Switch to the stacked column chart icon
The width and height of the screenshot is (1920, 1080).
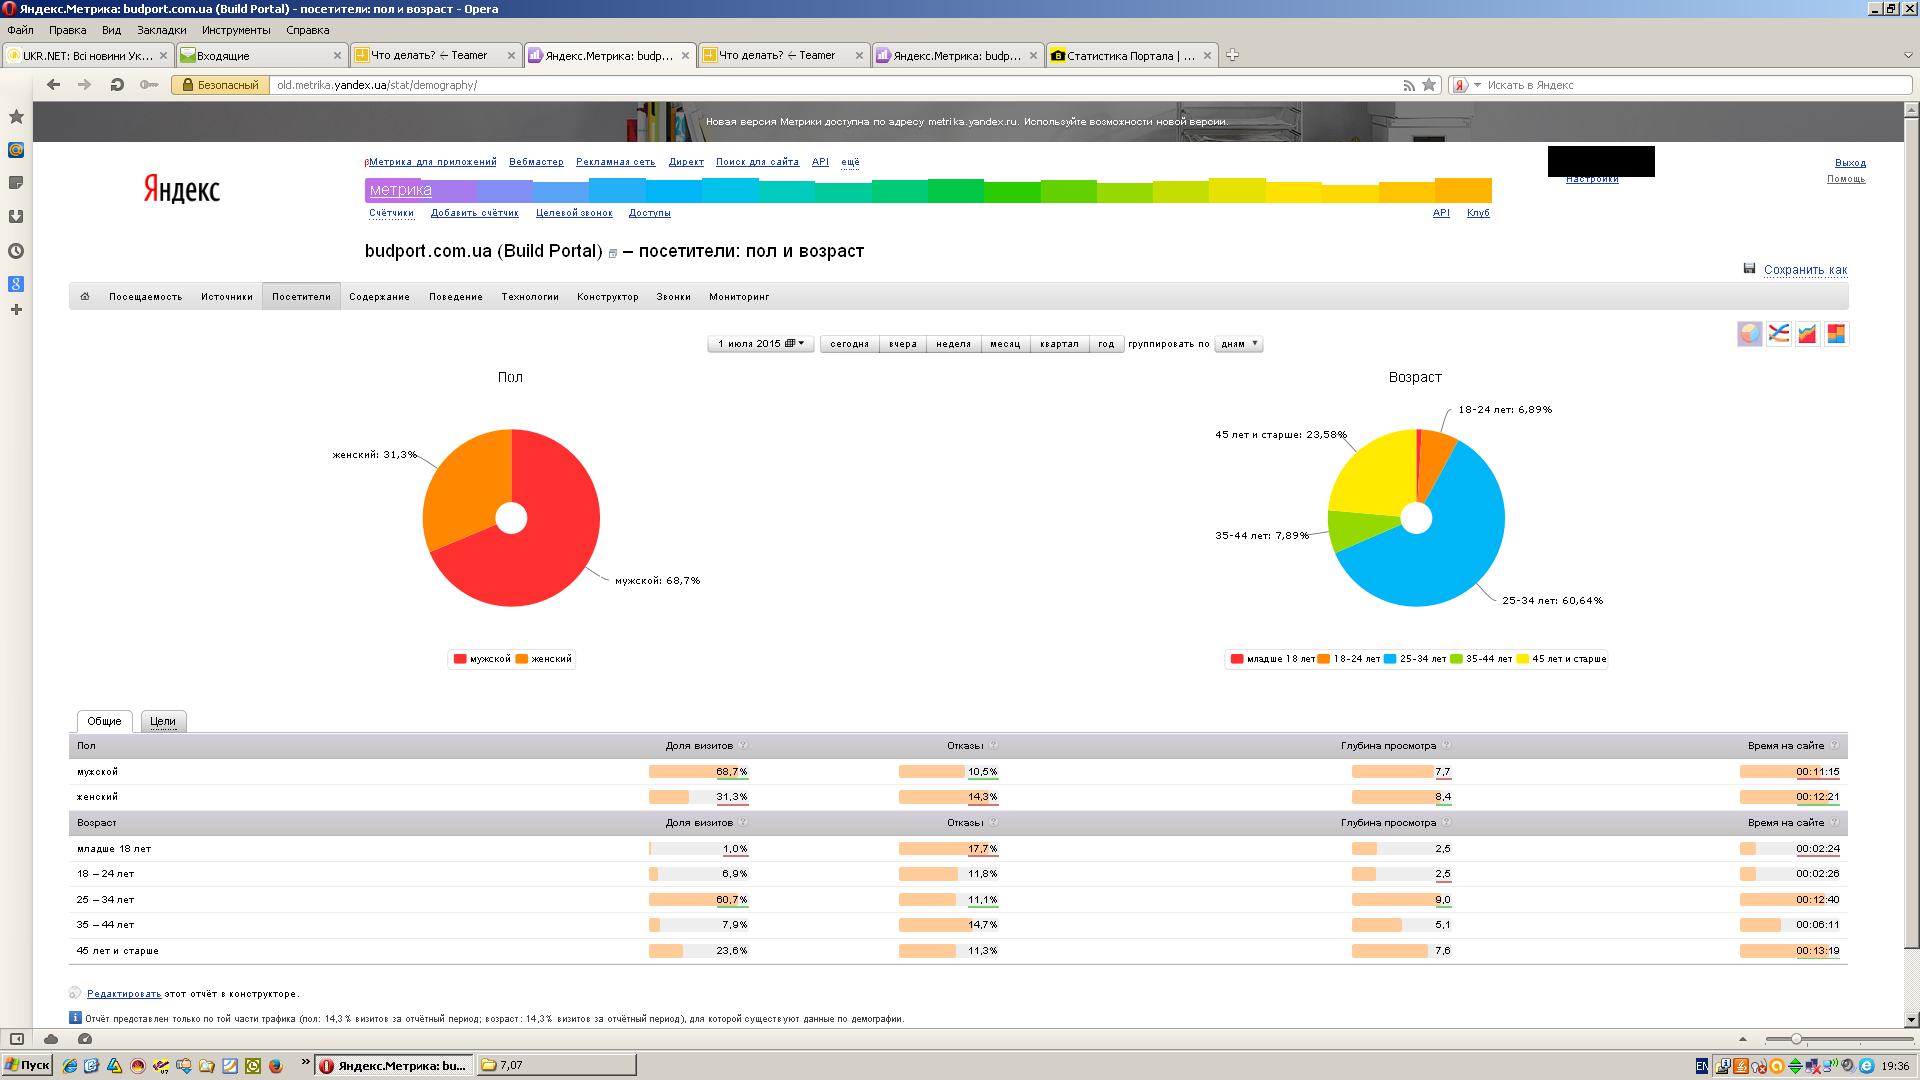(1836, 334)
